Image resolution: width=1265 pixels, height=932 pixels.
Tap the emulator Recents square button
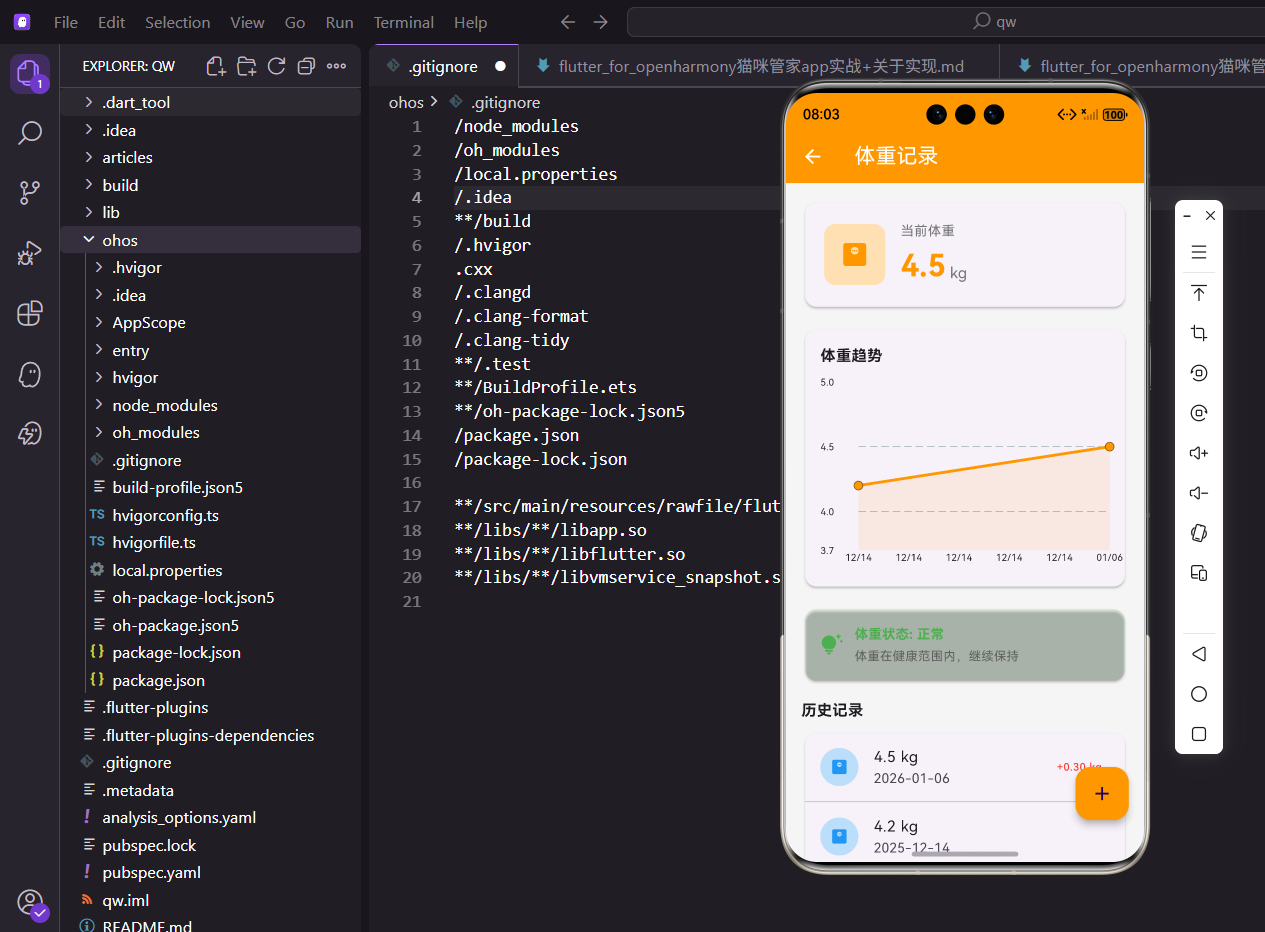pyautogui.click(x=1199, y=734)
